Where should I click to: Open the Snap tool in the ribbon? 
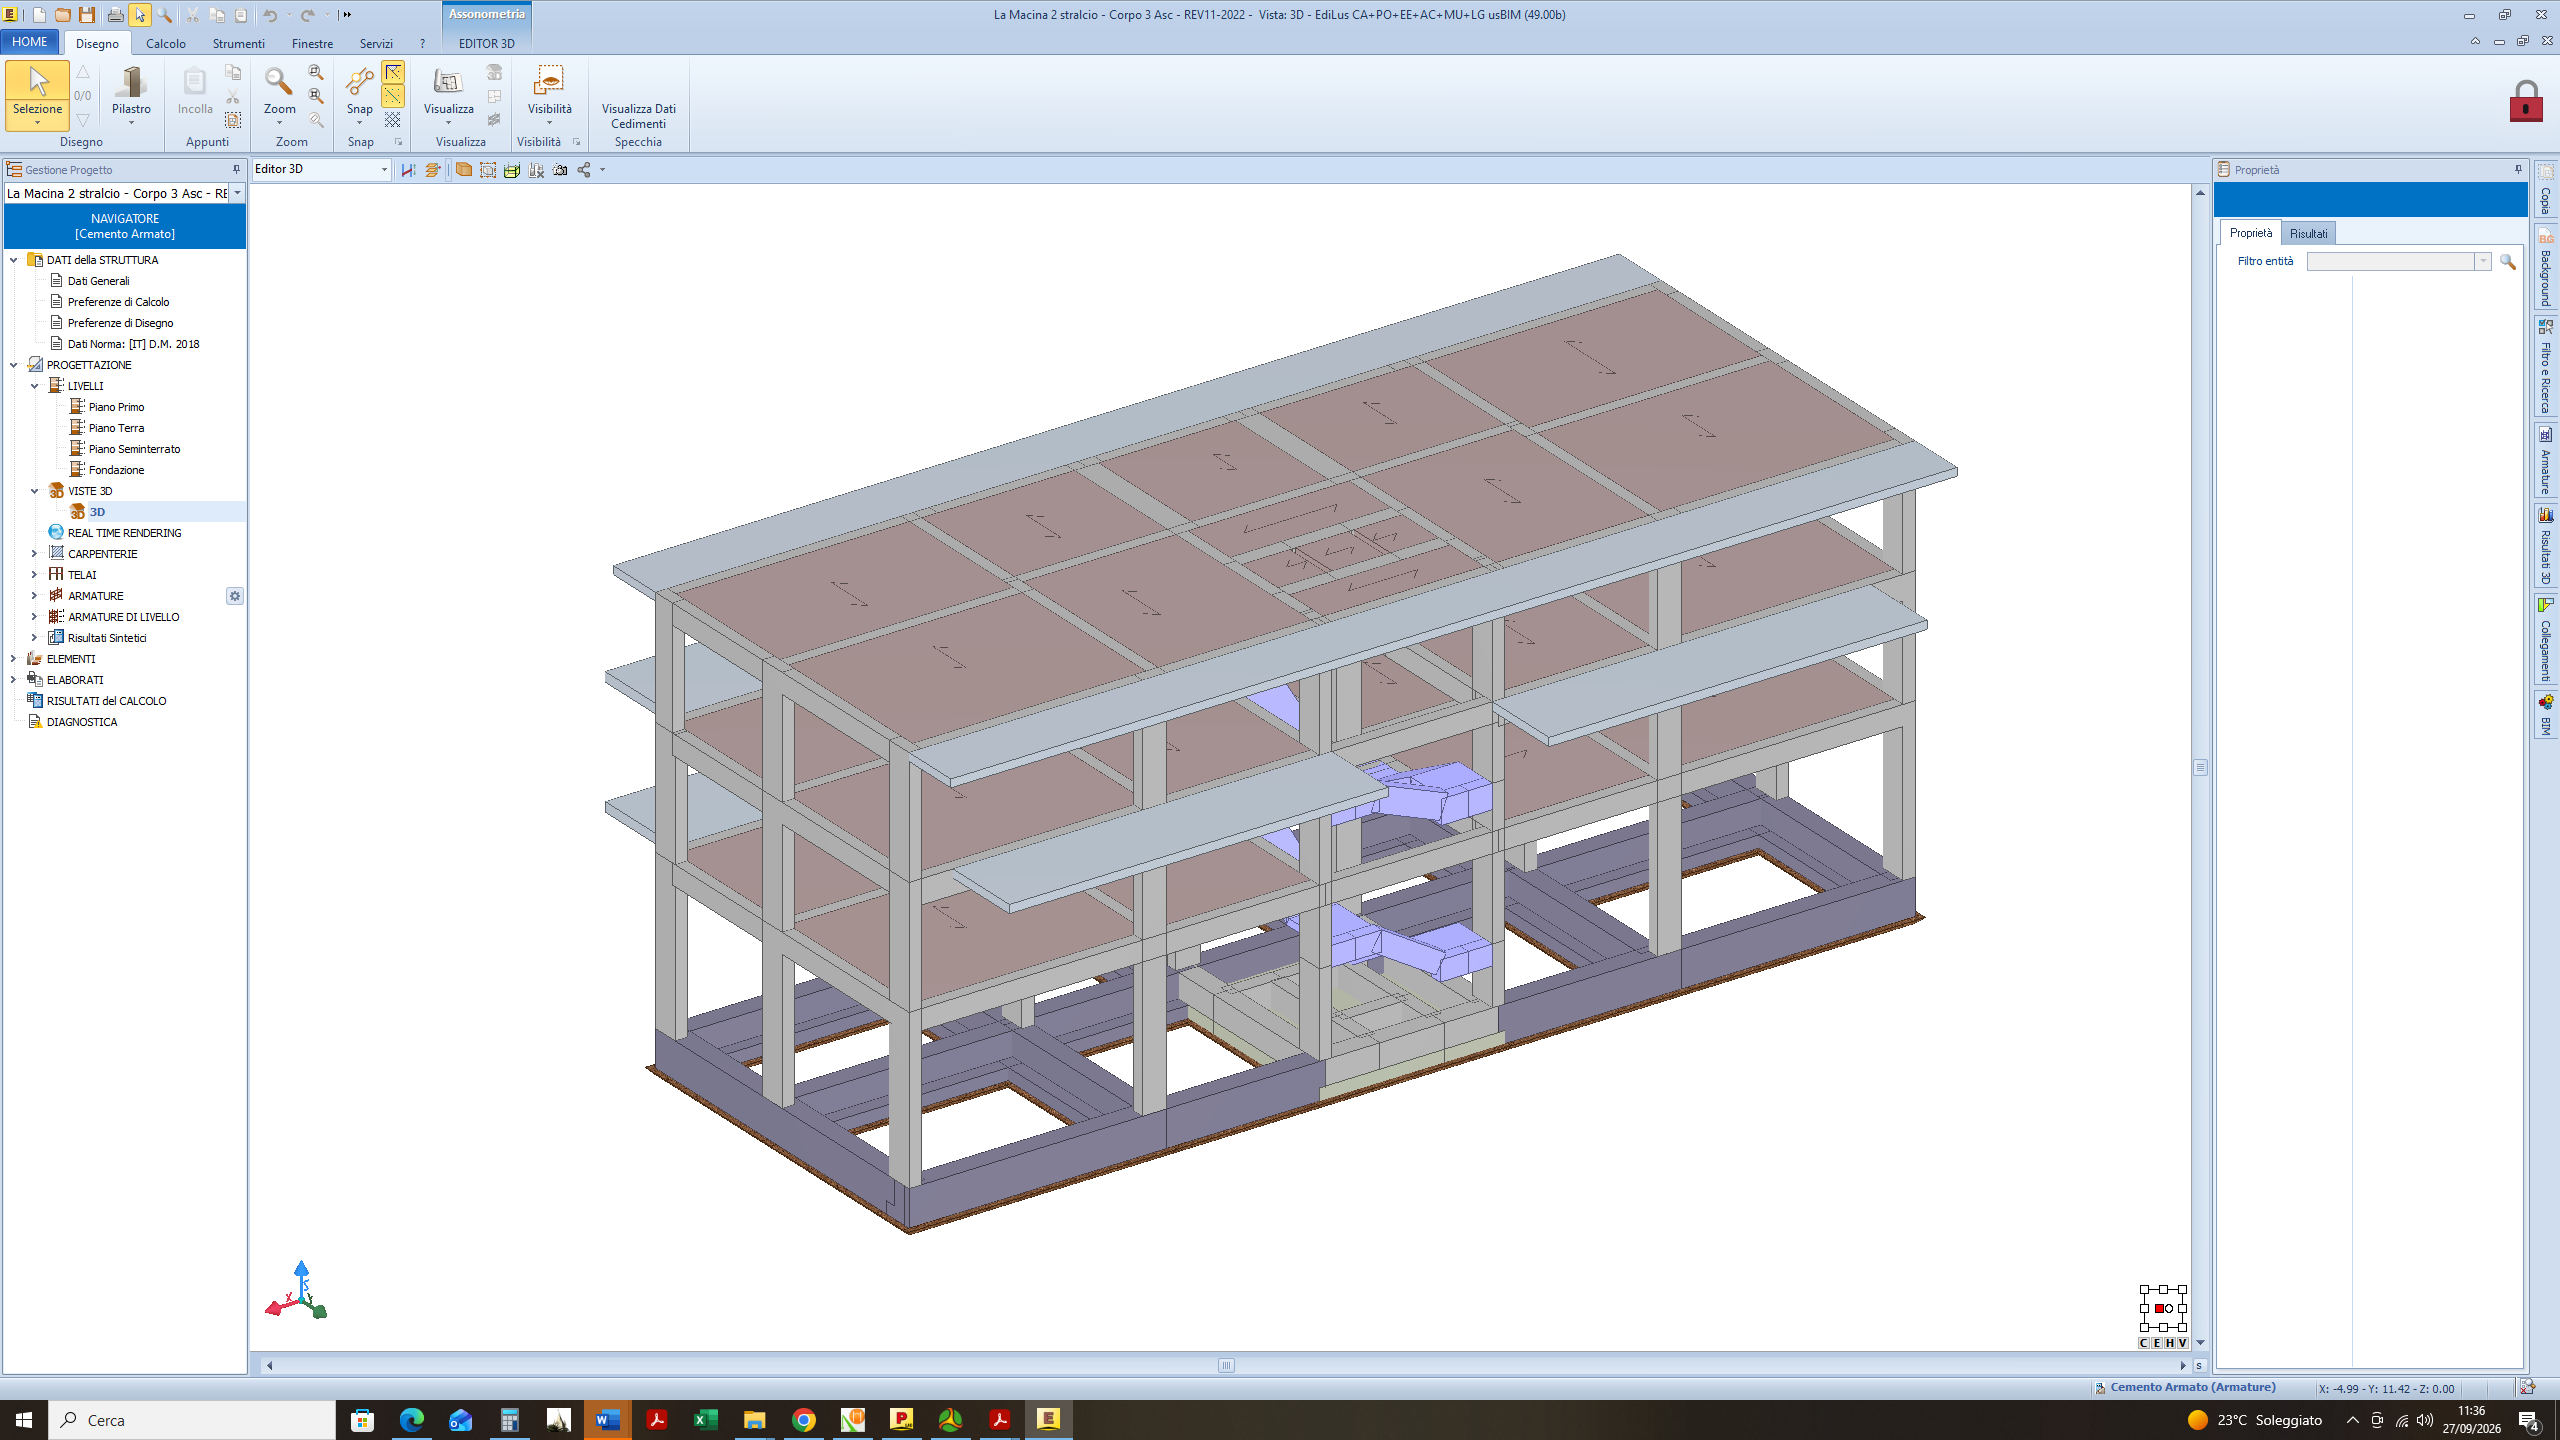(359, 94)
